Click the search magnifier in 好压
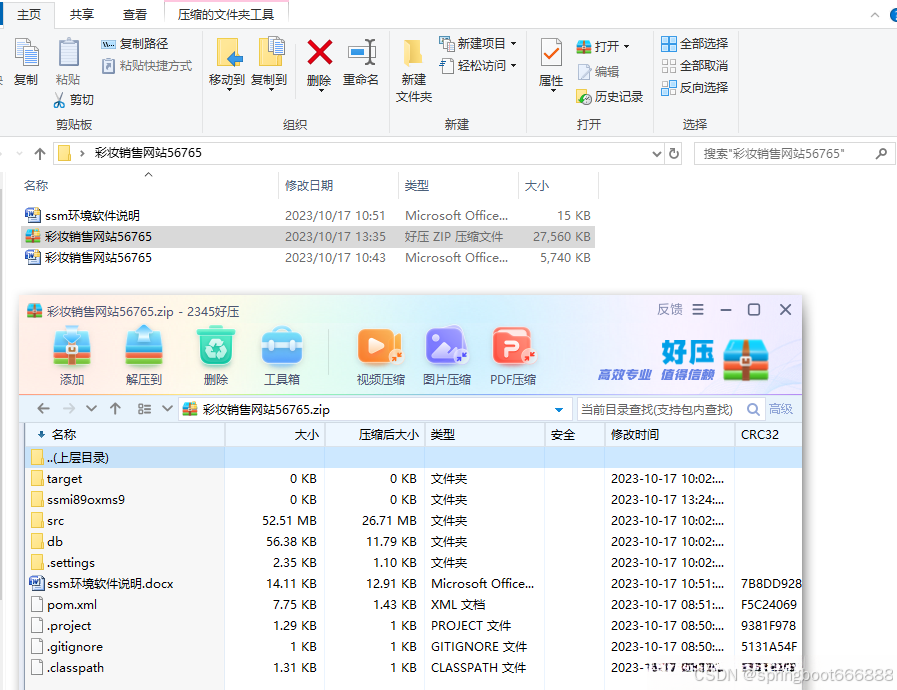The height and width of the screenshot is (690, 897). point(753,410)
